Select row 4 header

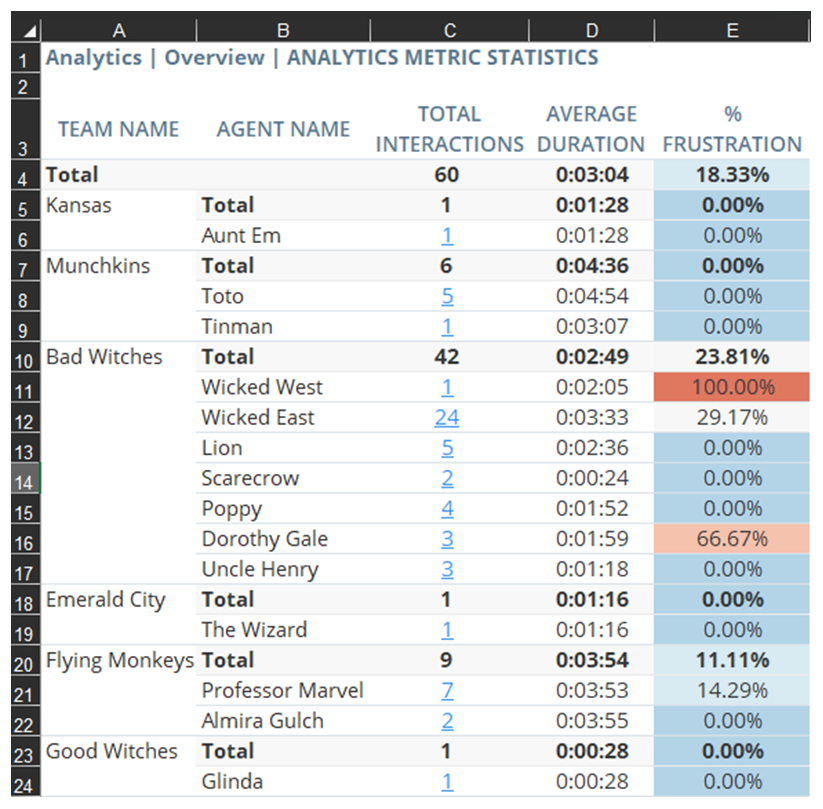coord(25,175)
